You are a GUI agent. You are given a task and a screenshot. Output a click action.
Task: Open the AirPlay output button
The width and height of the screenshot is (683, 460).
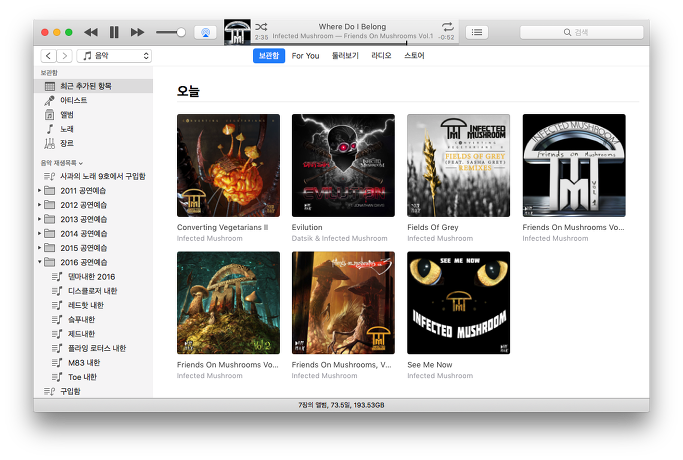205,32
